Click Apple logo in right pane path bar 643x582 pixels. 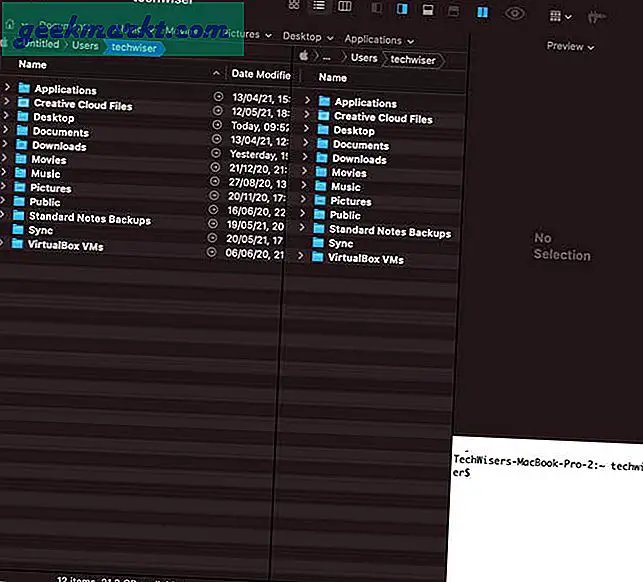coord(303,55)
